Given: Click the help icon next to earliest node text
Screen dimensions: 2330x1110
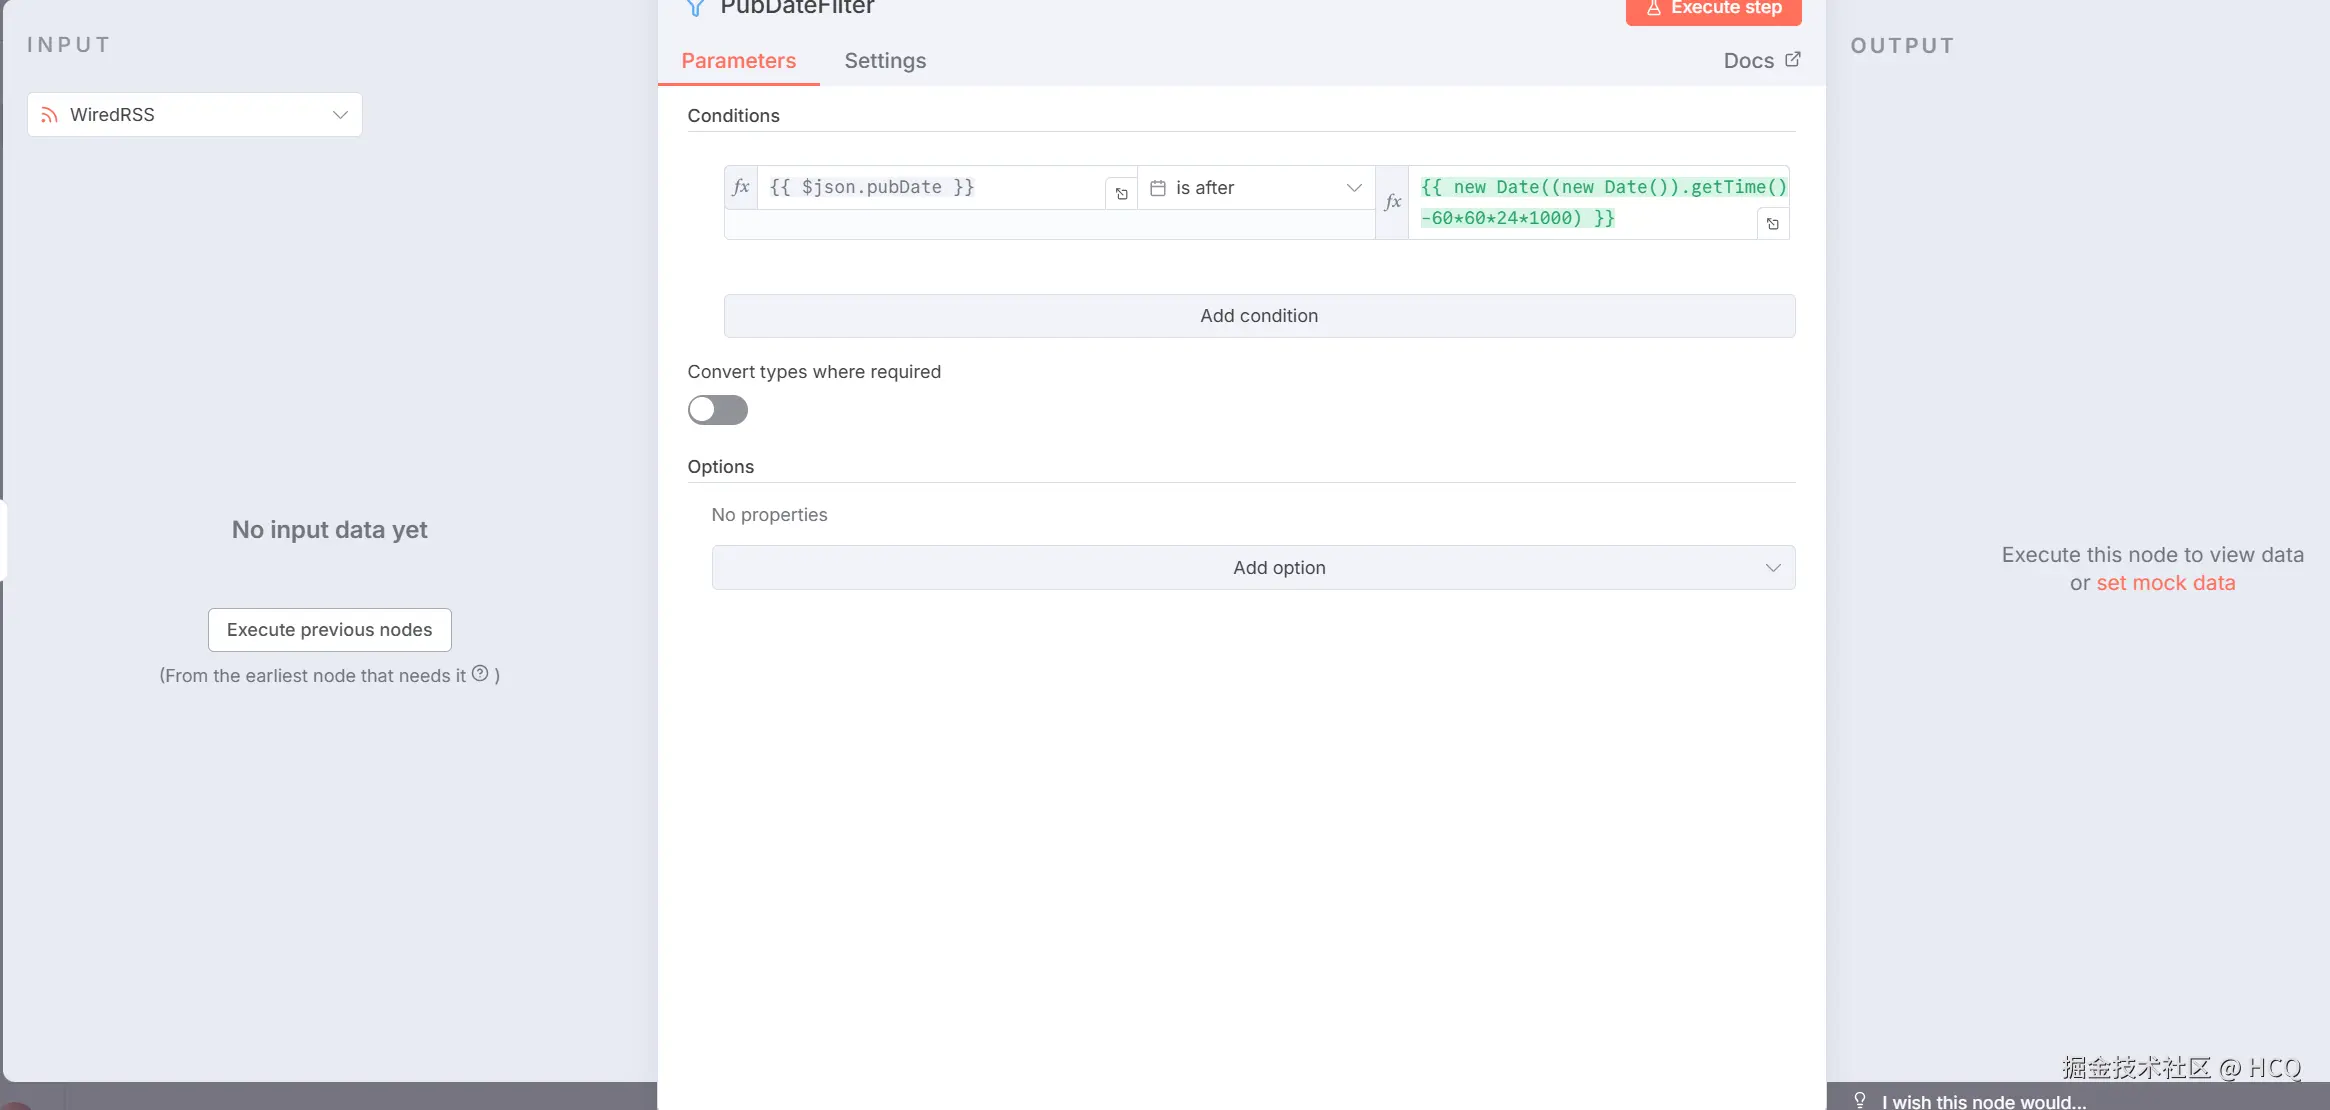Looking at the screenshot, I should pyautogui.click(x=480, y=674).
